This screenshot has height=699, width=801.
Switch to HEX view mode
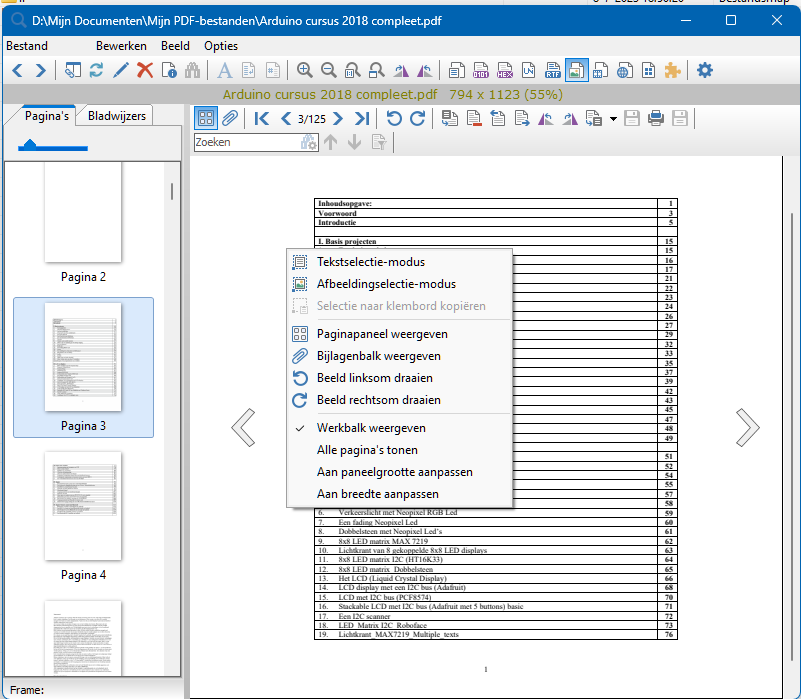505,71
